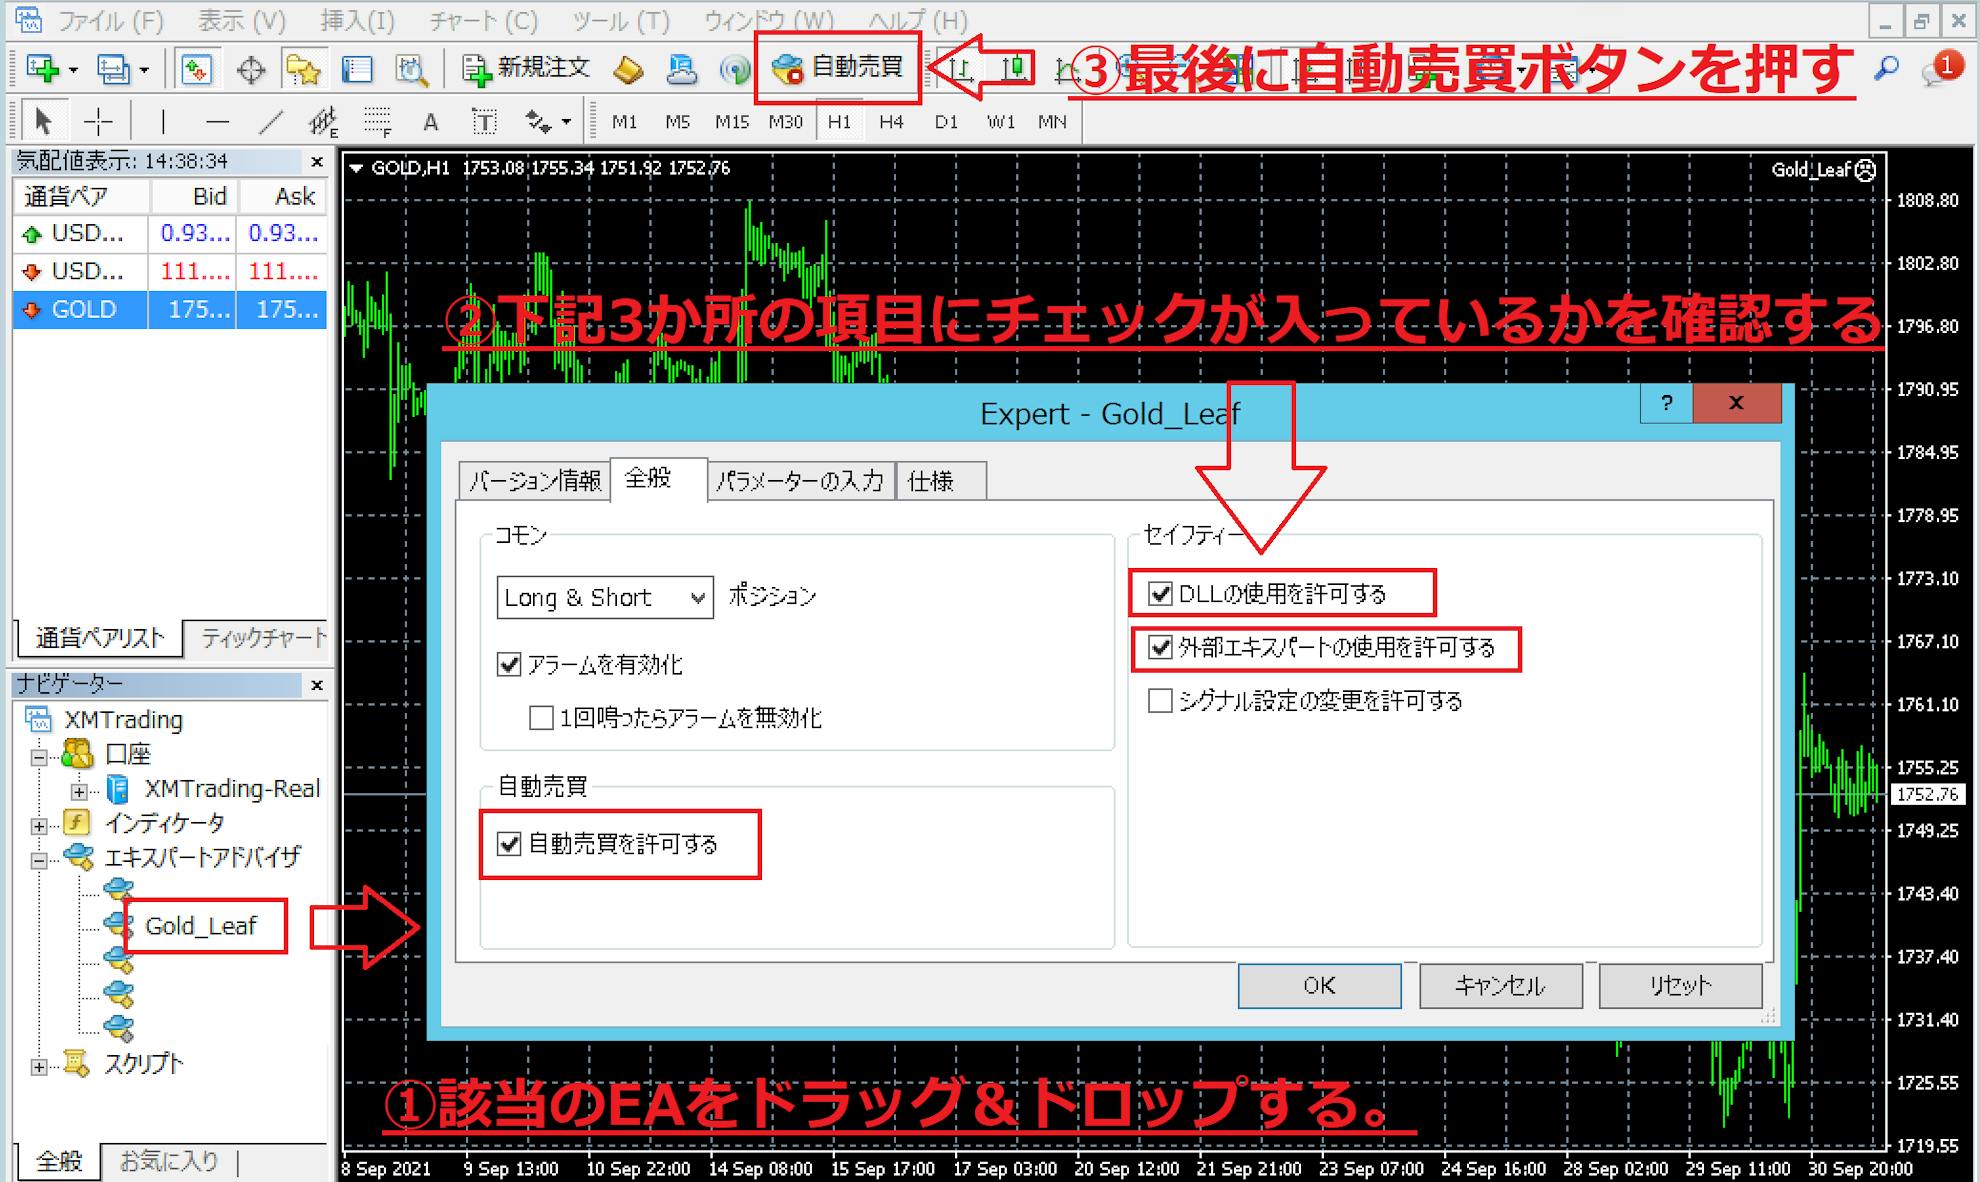Image resolution: width=1980 pixels, height=1182 pixels.
Task: Switch to 仕様 tab in Expert dialog
Action: (939, 481)
